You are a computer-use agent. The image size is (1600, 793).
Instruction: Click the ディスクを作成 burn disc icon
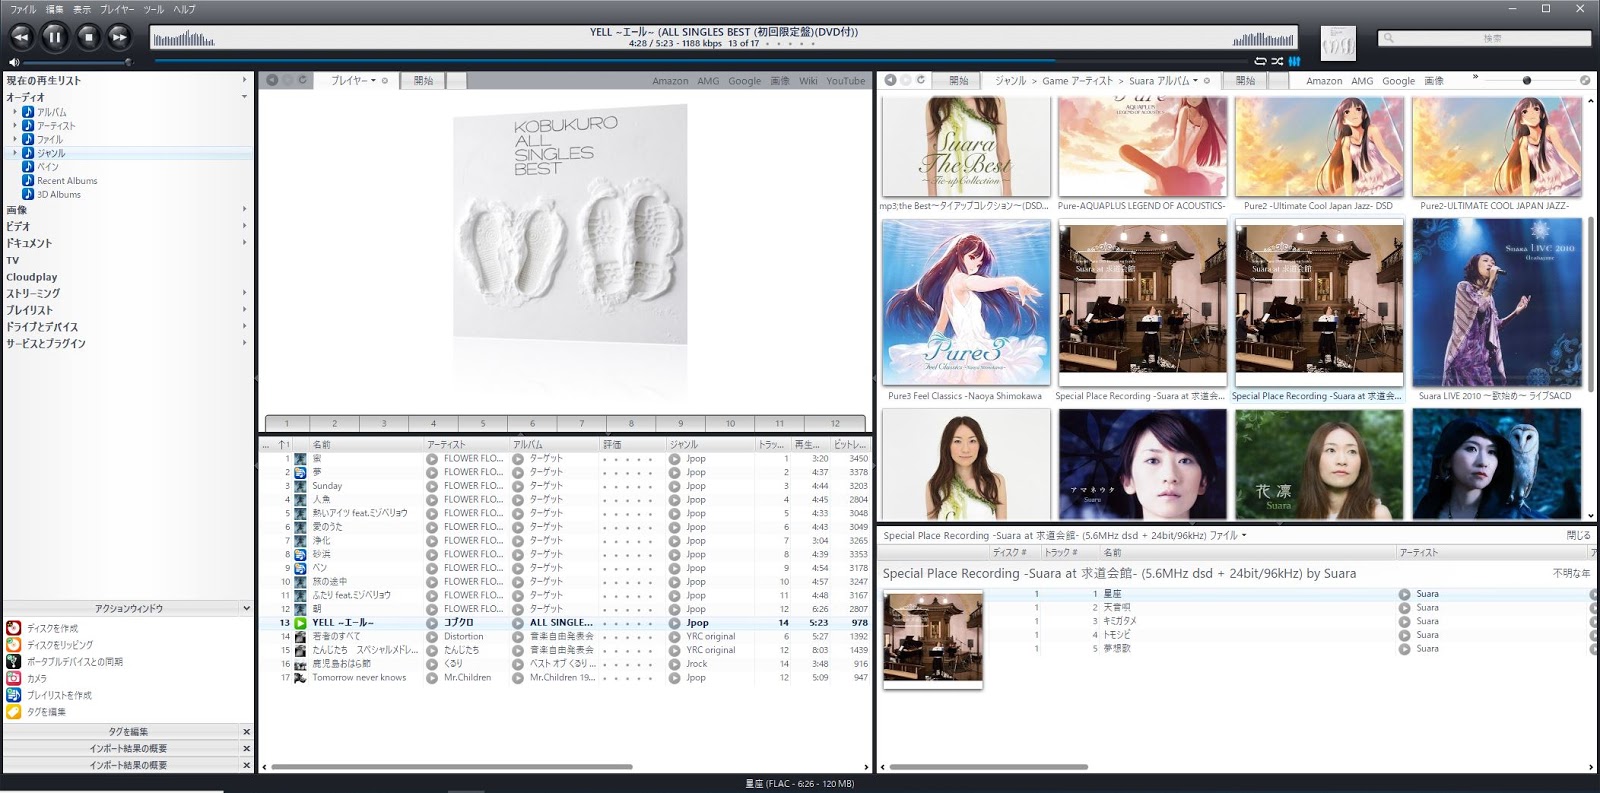13,628
